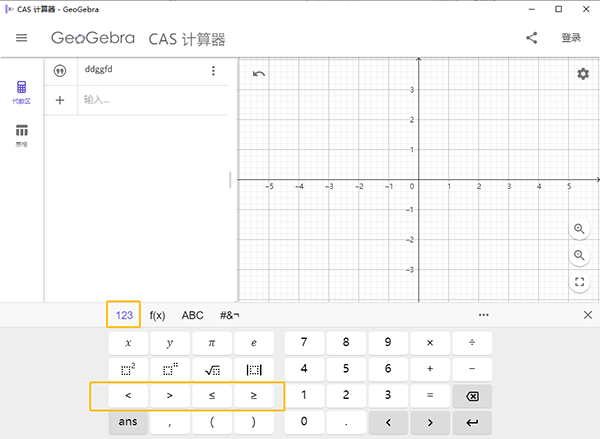Tap the number 2 key
The image size is (600, 439).
(x=346, y=396)
